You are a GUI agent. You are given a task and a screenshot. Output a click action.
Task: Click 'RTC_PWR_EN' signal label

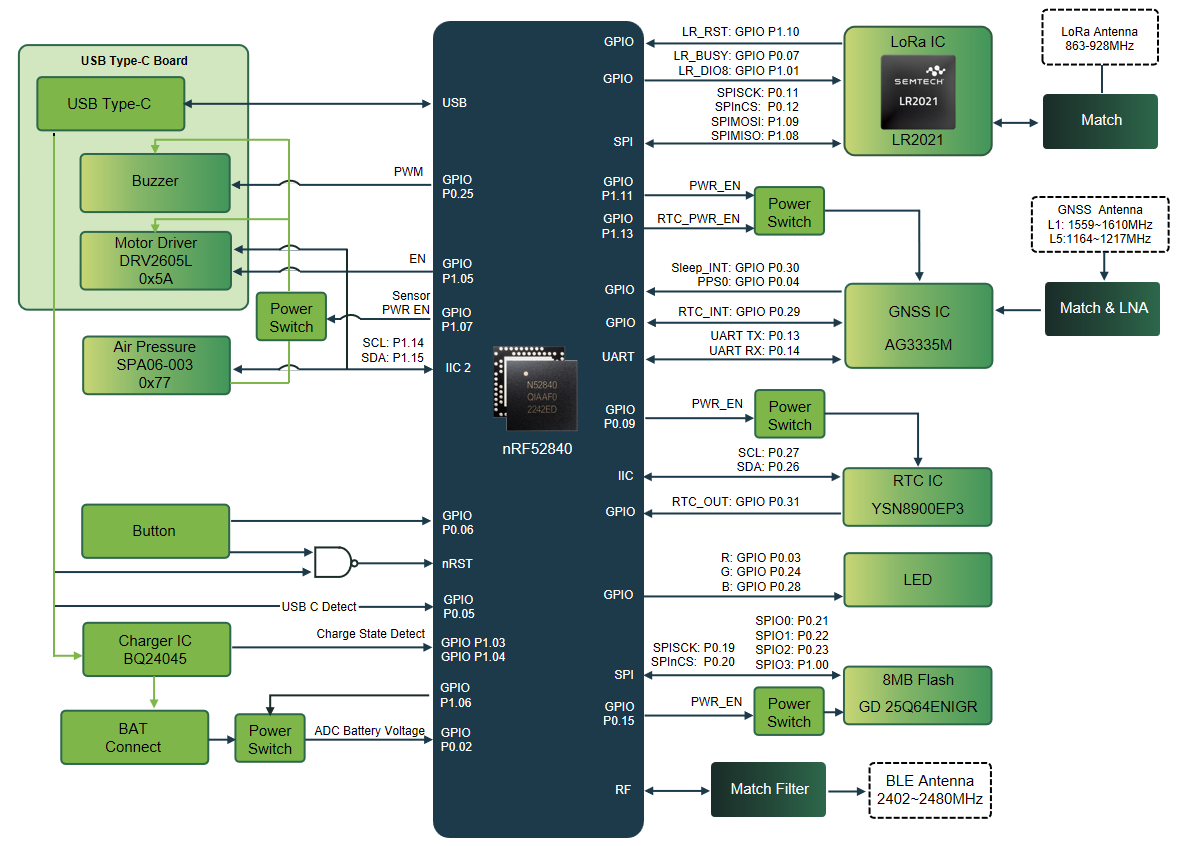pos(698,219)
